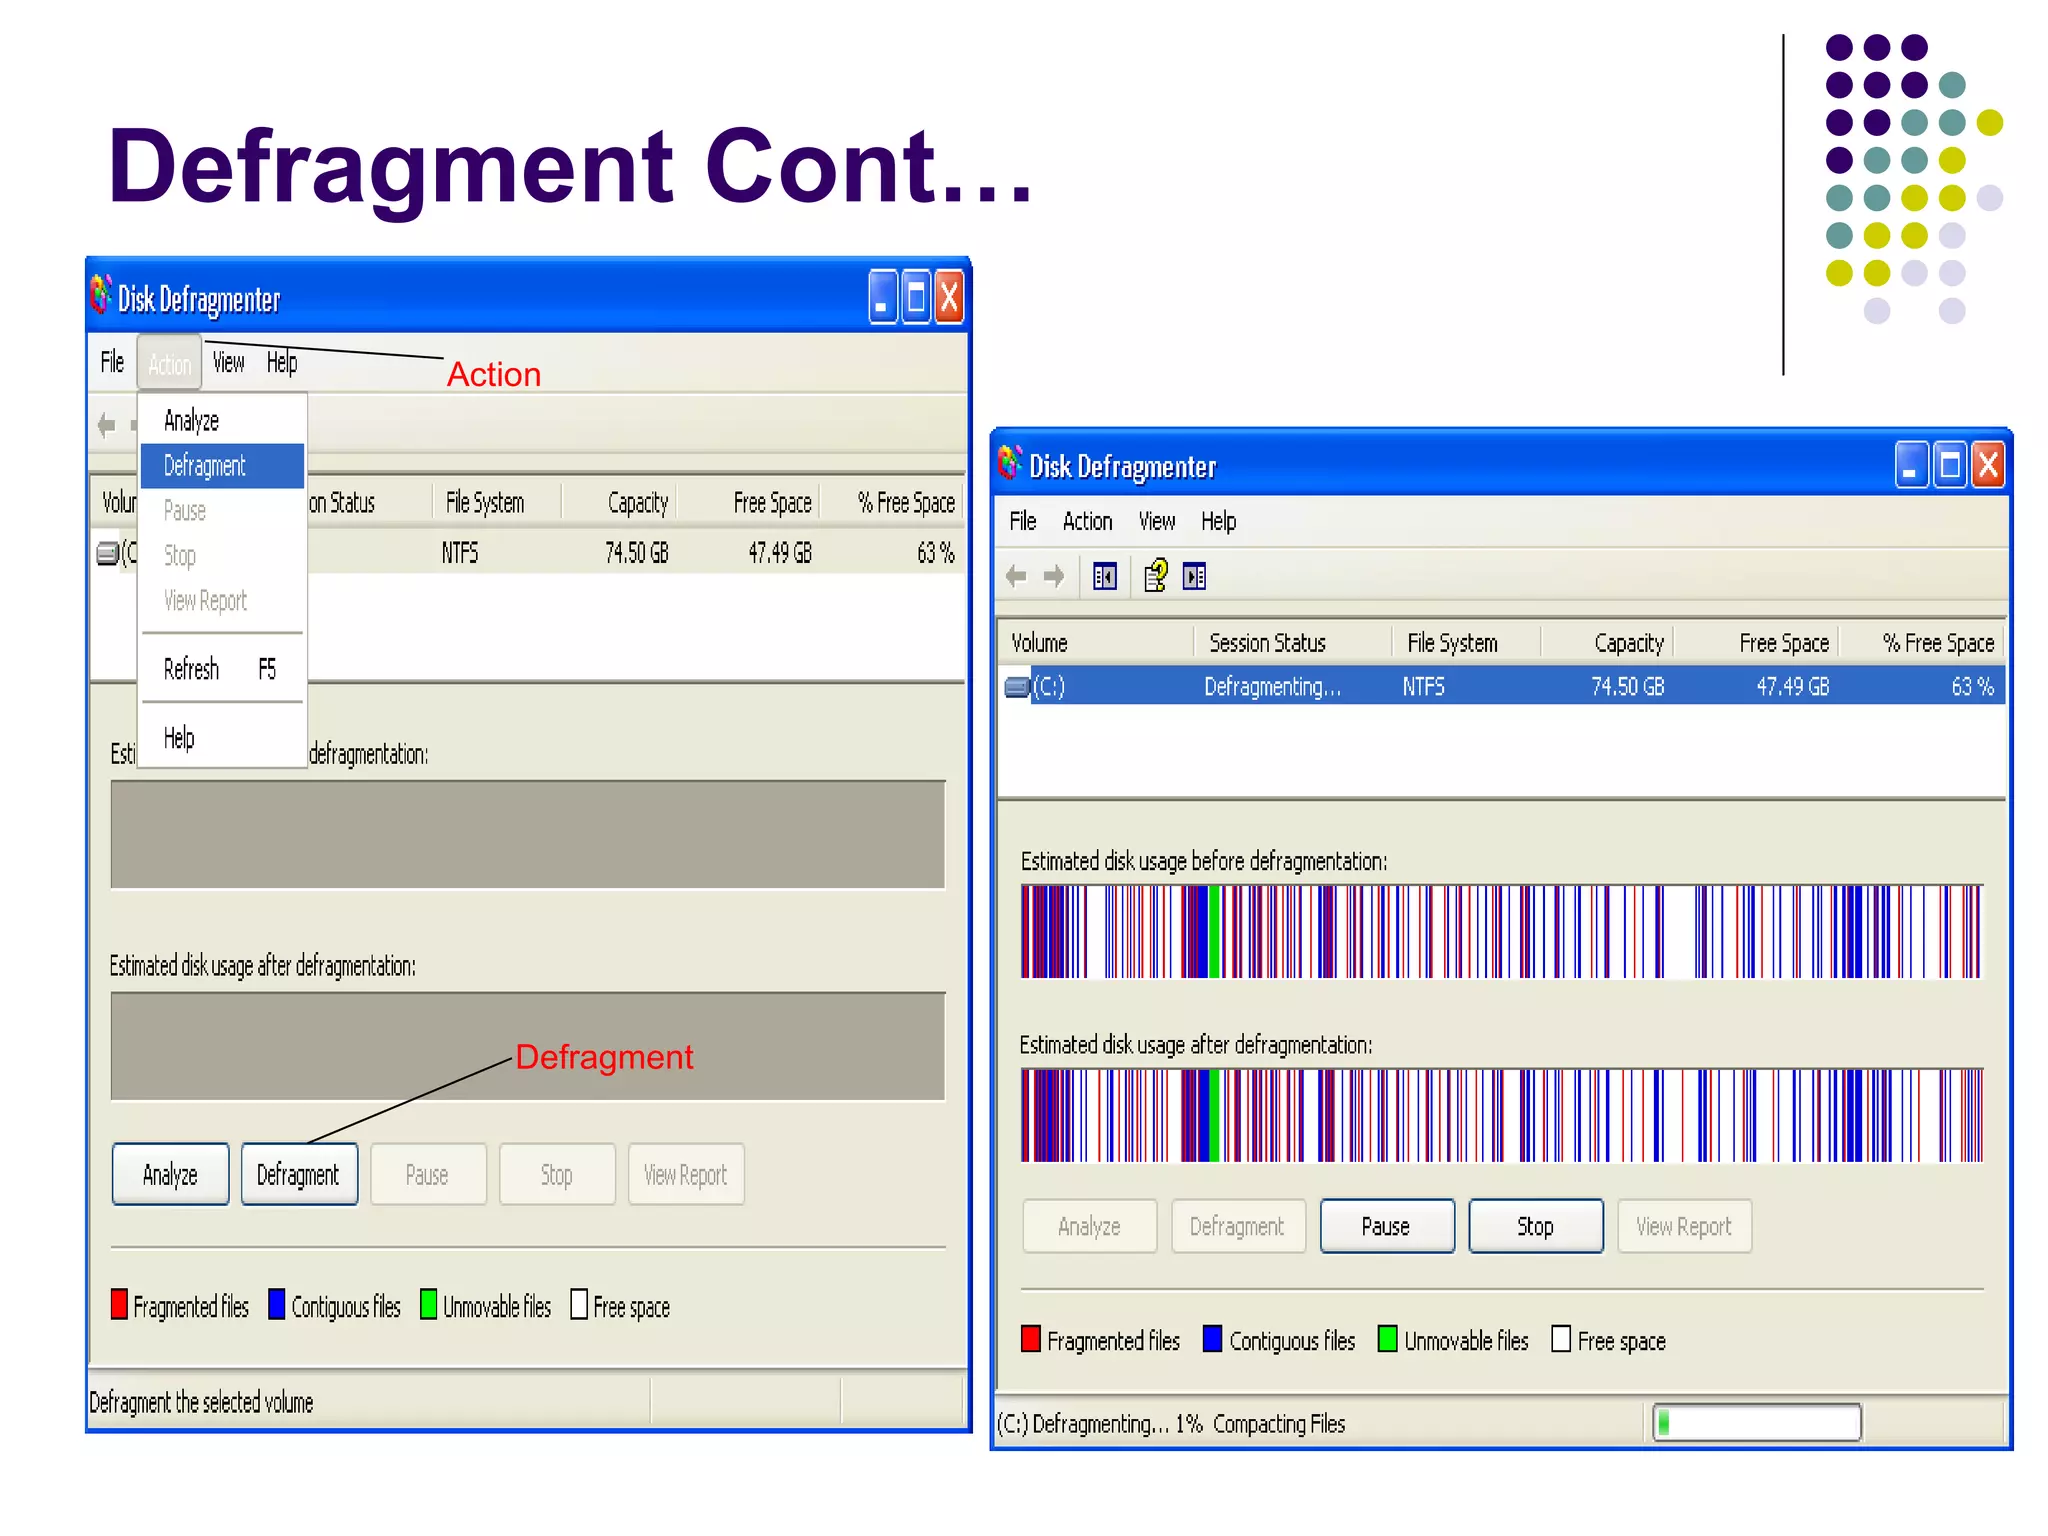Click forward arrow in right Defragmenter toolbar
Viewport: 2048px width, 1536px height.
[x=1053, y=576]
